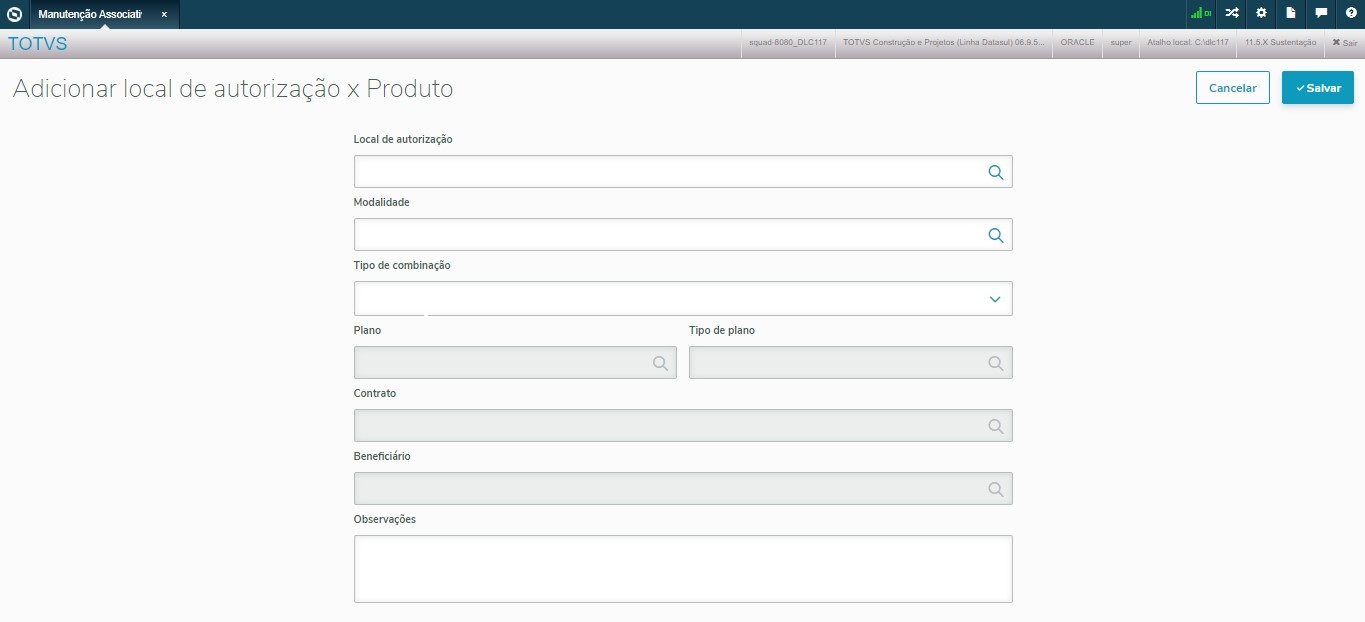Open settings via the gear icon
This screenshot has width=1365, height=622.
(1262, 14)
